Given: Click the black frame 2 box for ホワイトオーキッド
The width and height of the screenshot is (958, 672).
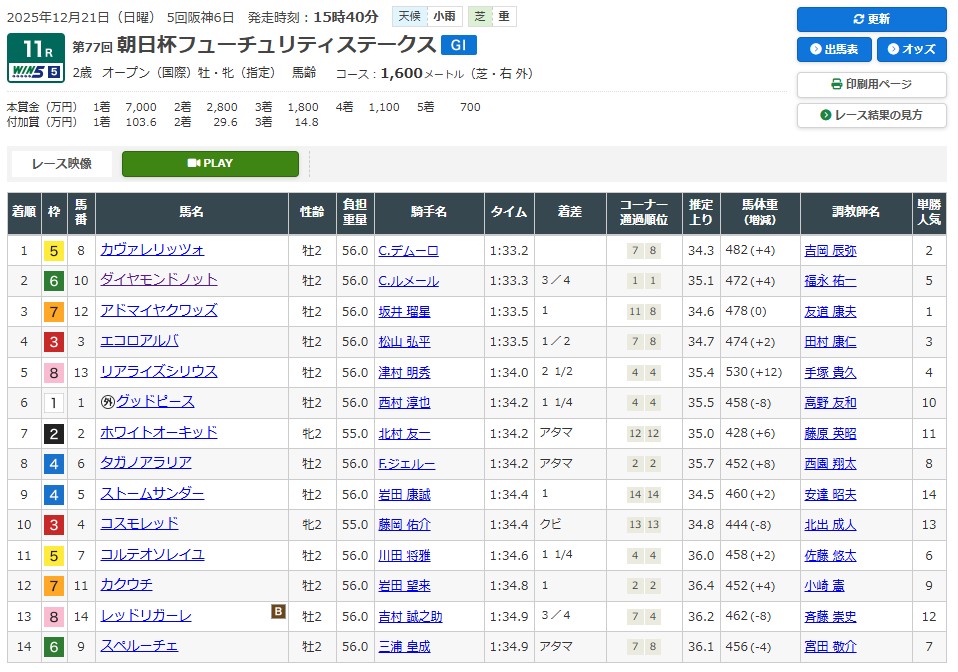Looking at the screenshot, I should [53, 434].
